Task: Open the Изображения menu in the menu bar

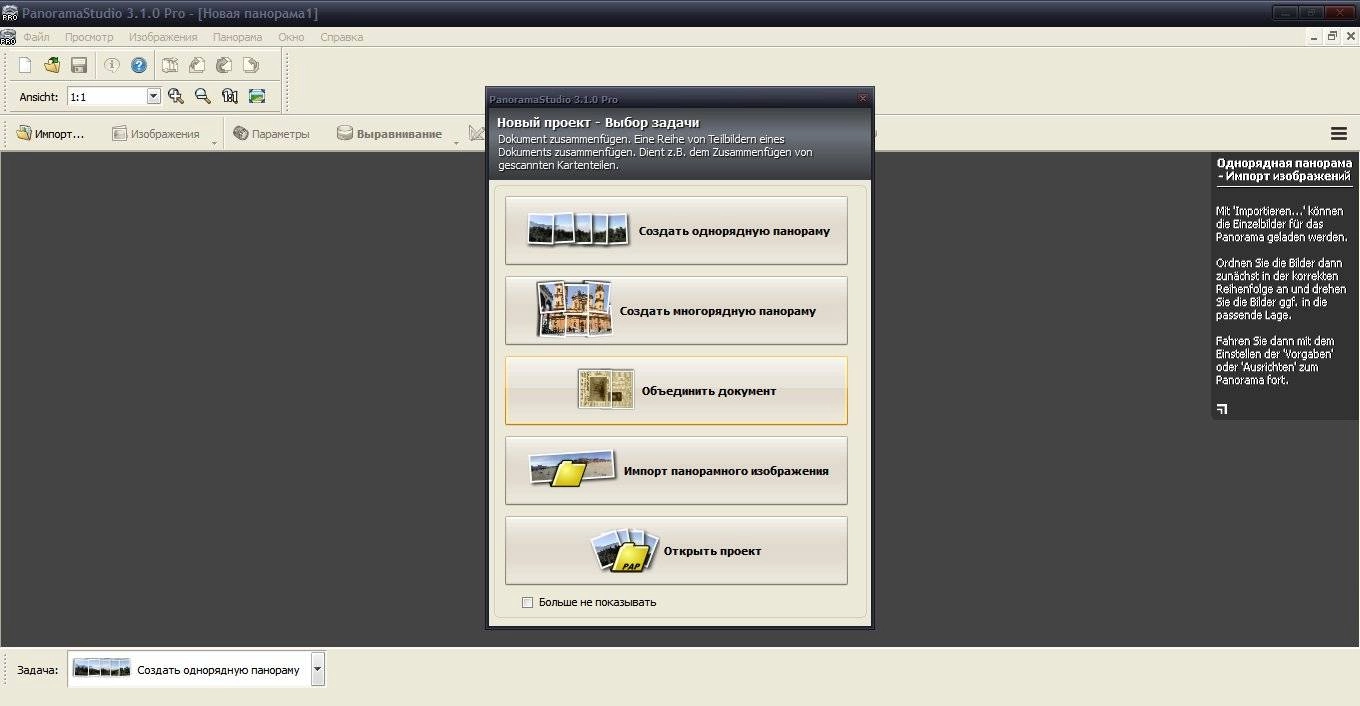Action: point(163,37)
